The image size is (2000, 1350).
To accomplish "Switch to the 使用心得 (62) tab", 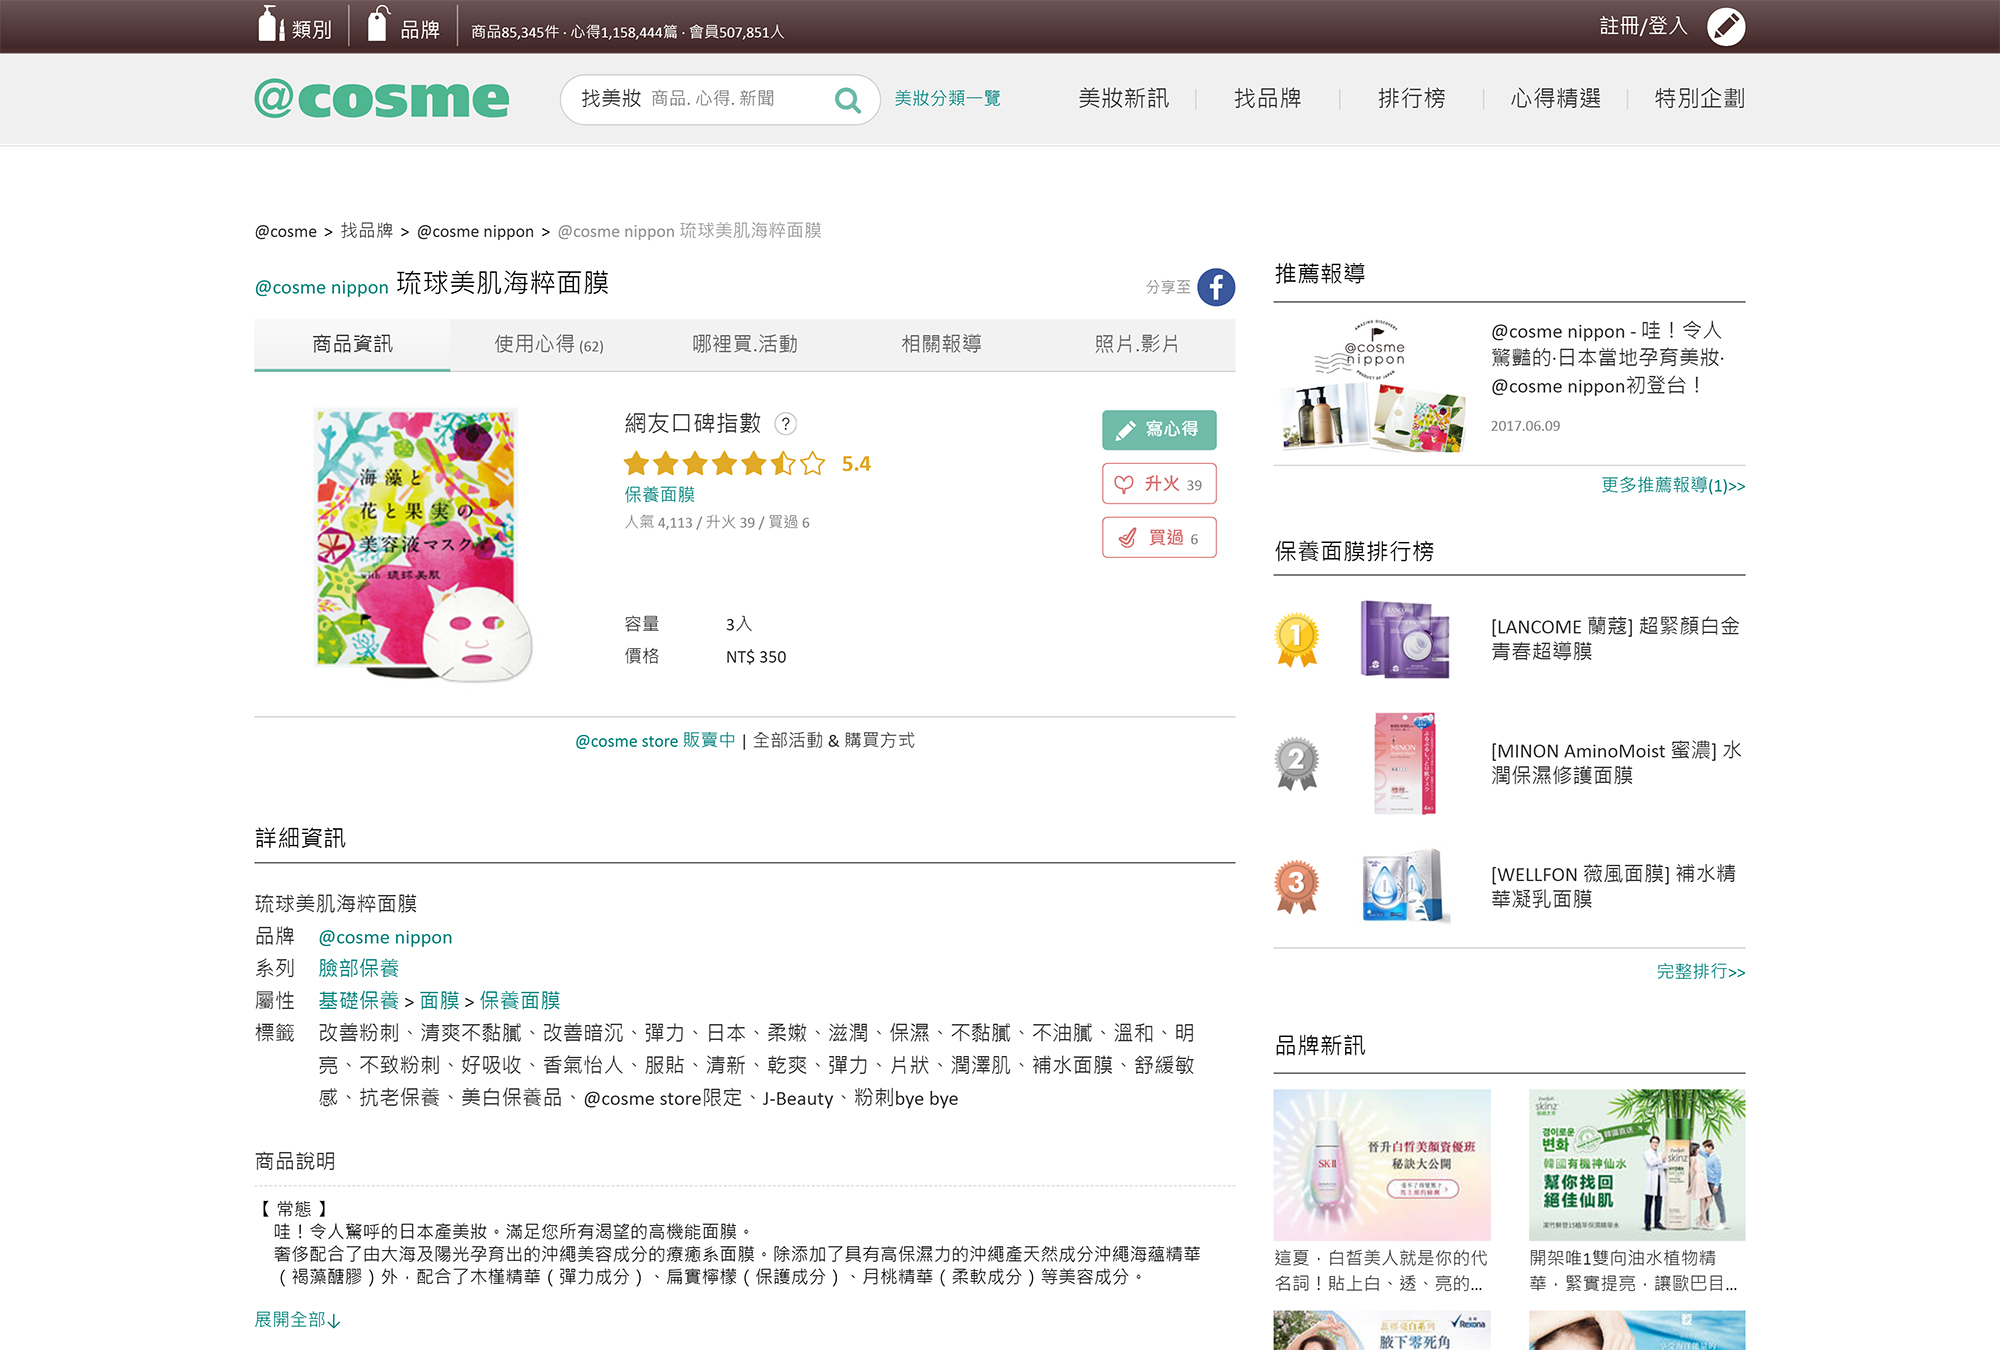I will [x=548, y=344].
